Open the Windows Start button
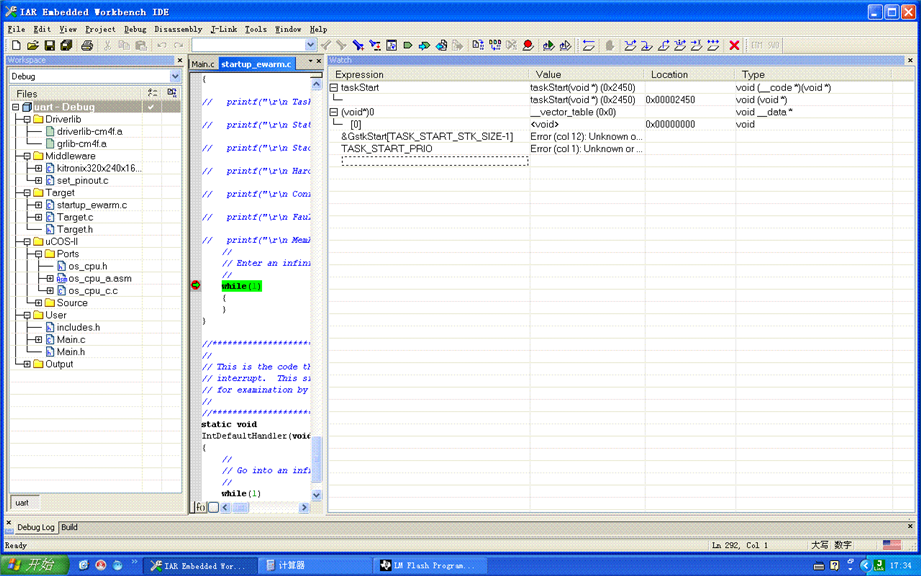 34,565
